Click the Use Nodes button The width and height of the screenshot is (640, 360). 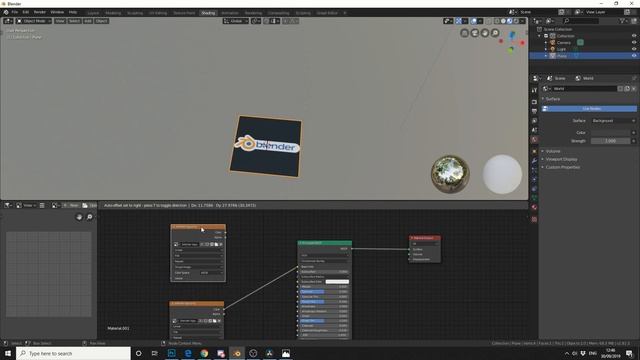pos(589,109)
